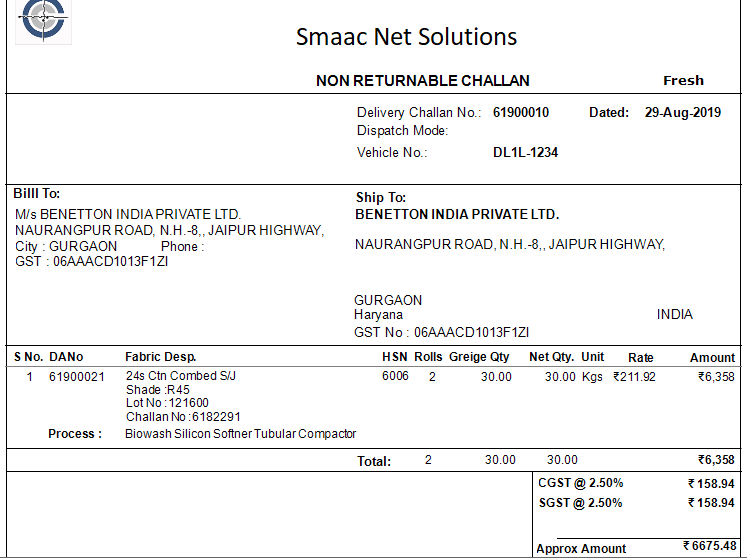The width and height of the screenshot is (756, 558).
Task: Click the 'Vehicle No.:' label
Action: coord(392,152)
